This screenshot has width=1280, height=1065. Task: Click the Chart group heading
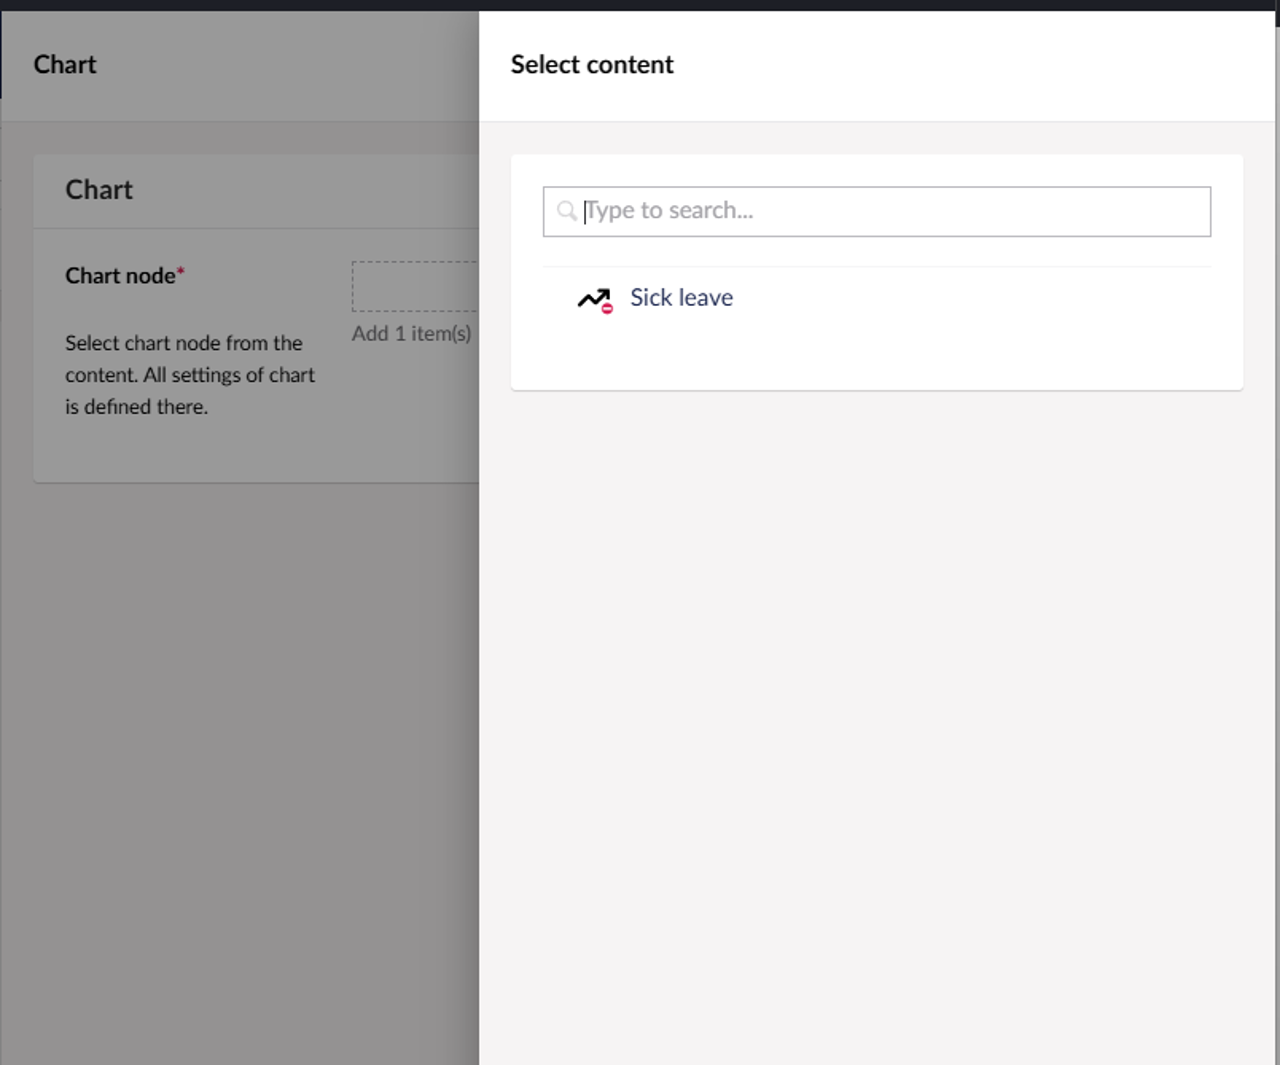click(x=99, y=190)
